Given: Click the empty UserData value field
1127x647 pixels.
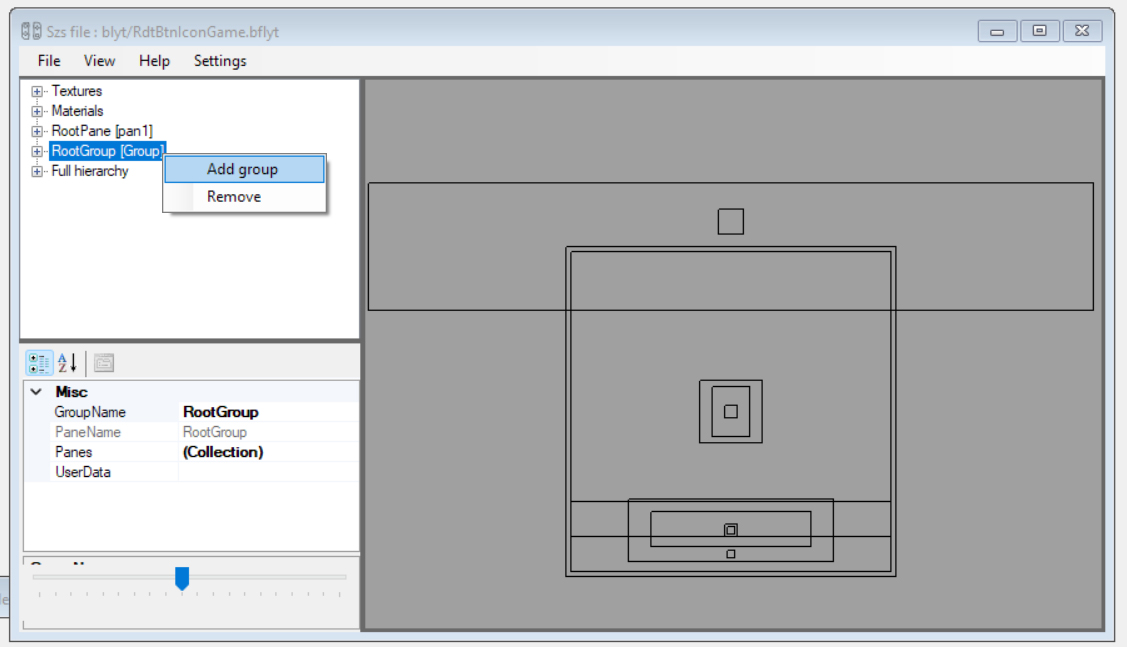Looking at the screenshot, I should [268, 472].
